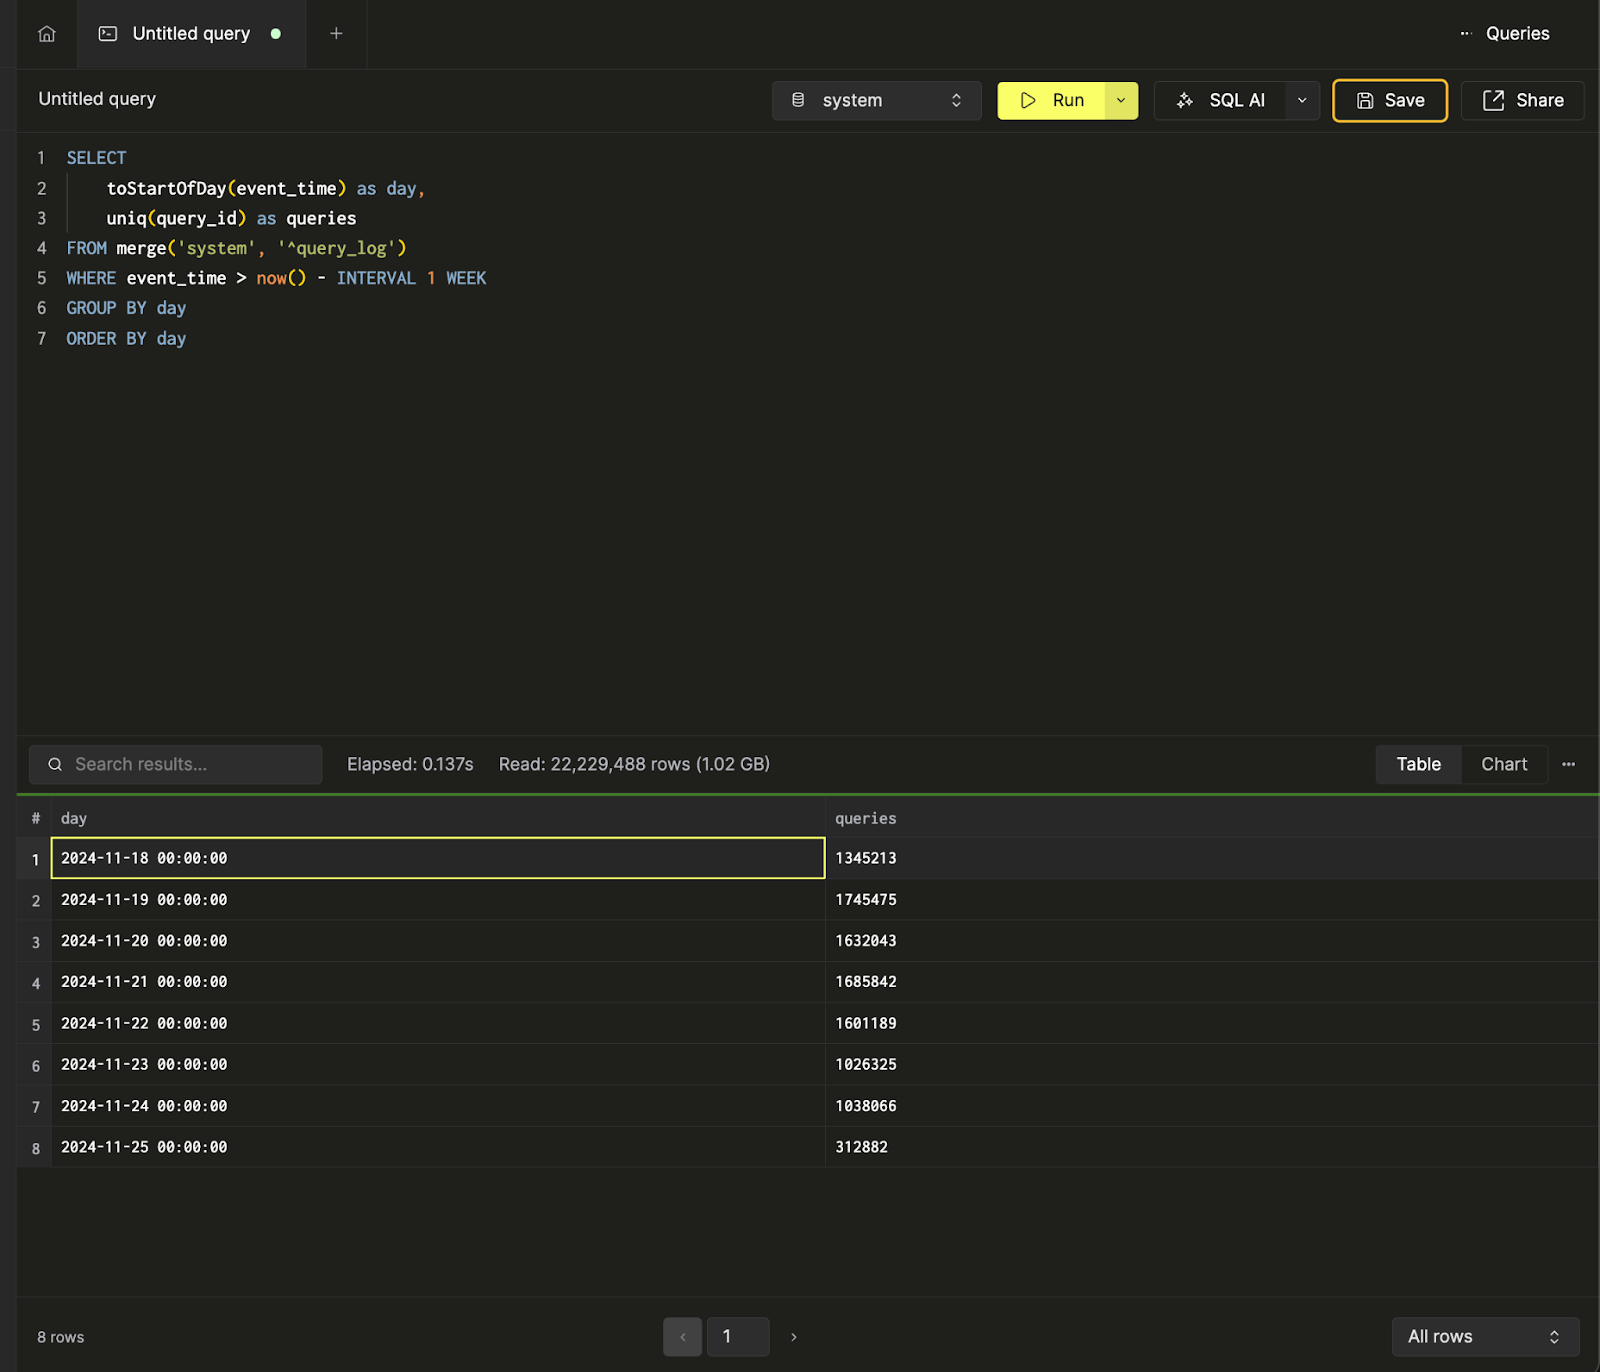Click the SQL console icon on the Untitled query tab
Image resolution: width=1600 pixels, height=1372 pixels.
click(x=108, y=33)
